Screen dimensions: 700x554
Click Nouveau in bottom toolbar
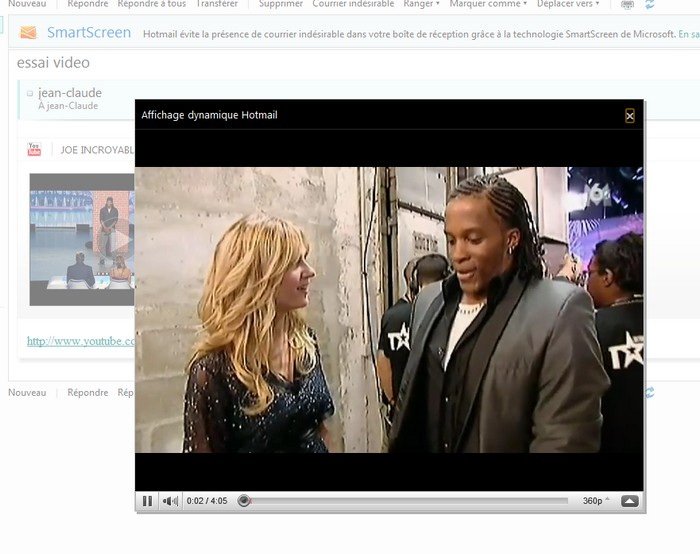click(27, 393)
